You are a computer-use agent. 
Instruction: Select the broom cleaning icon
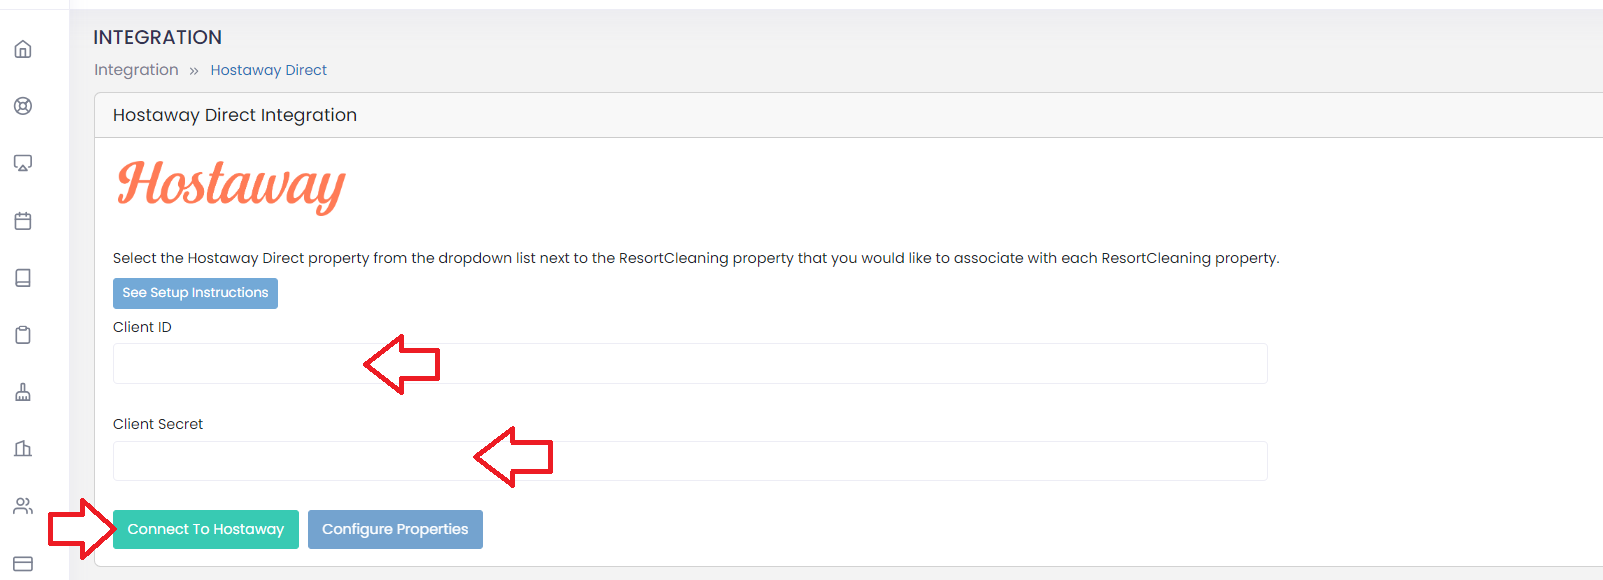coord(22,391)
